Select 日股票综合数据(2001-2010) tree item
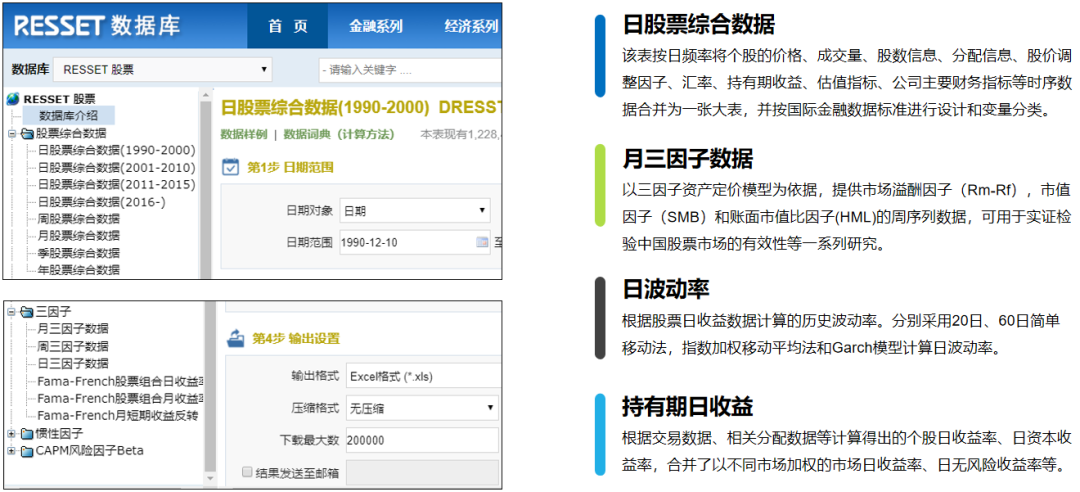 tap(116, 167)
